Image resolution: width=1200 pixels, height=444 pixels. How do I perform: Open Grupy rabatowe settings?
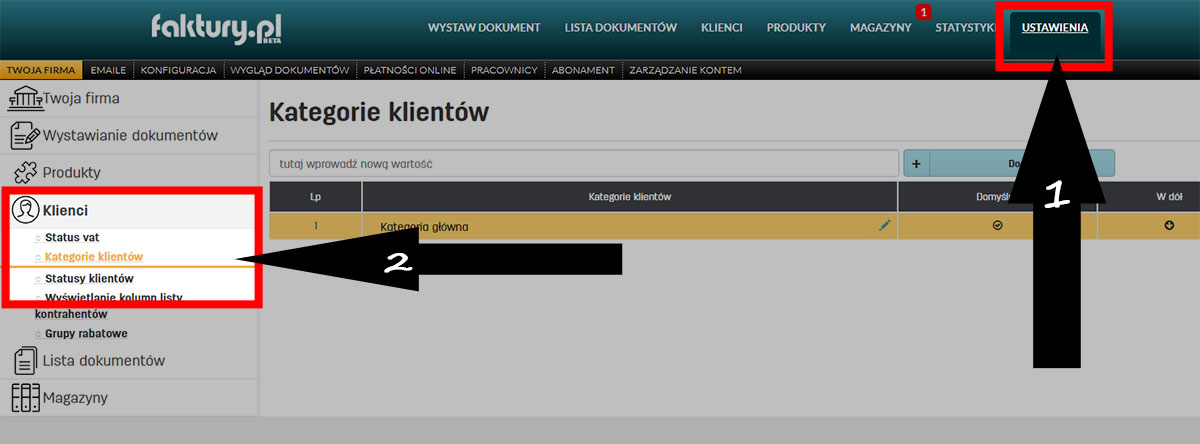(86, 332)
